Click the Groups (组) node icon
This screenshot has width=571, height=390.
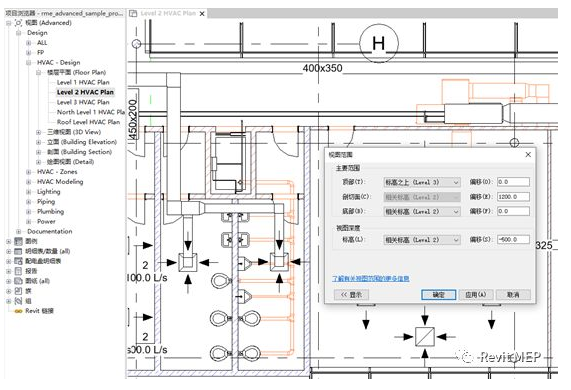coord(18,301)
